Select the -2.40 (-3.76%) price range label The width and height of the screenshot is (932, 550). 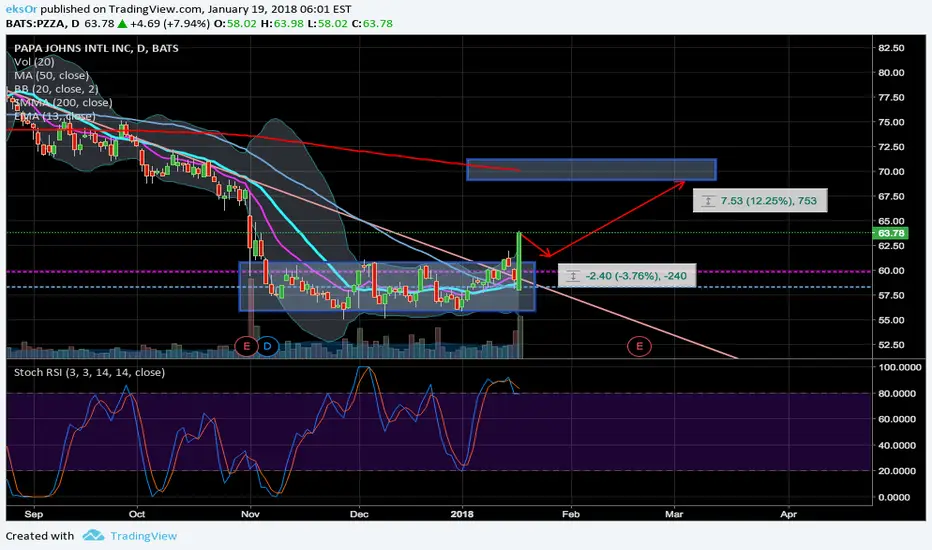coord(627,276)
